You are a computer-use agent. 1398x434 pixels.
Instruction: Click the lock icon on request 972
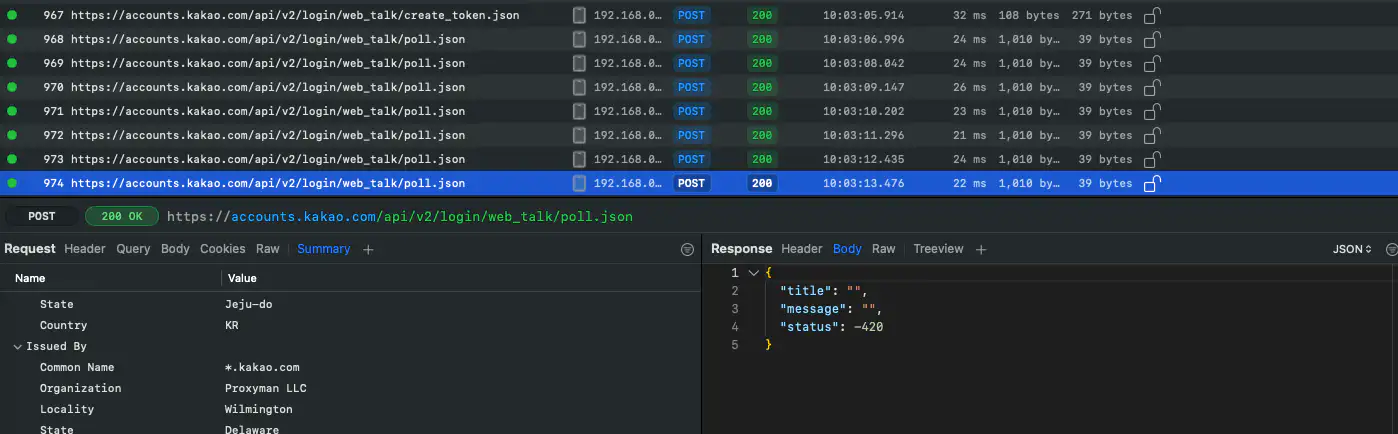(x=1152, y=135)
